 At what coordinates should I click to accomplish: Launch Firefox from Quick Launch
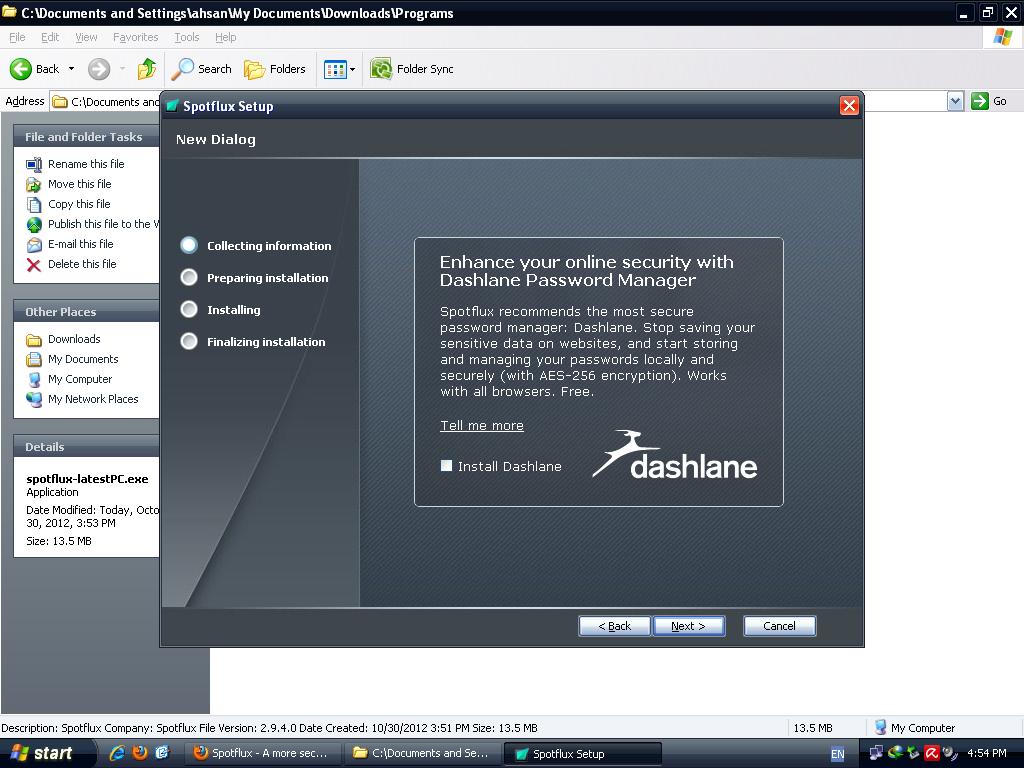pos(140,753)
